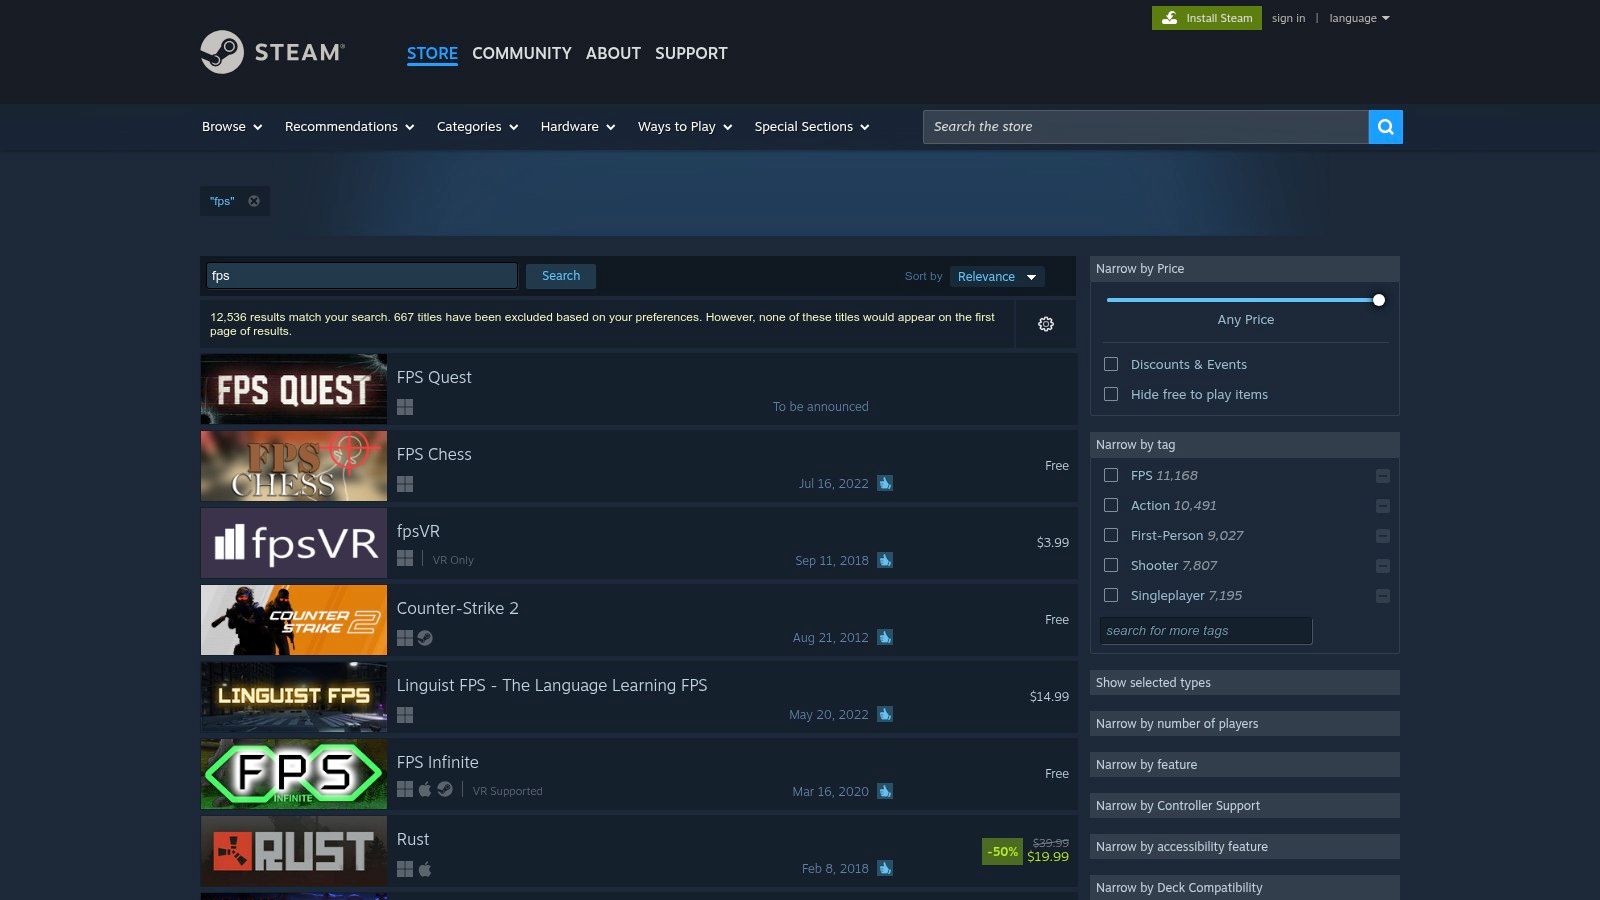Click the blue magnifier search icon

pyautogui.click(x=1385, y=127)
